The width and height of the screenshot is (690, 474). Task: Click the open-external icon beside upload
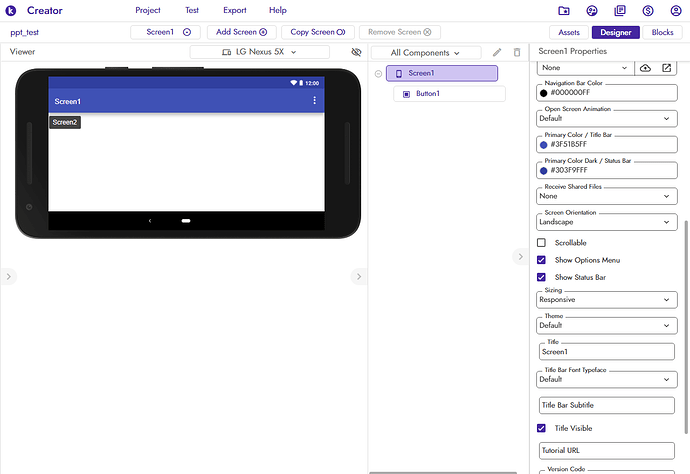(666, 68)
